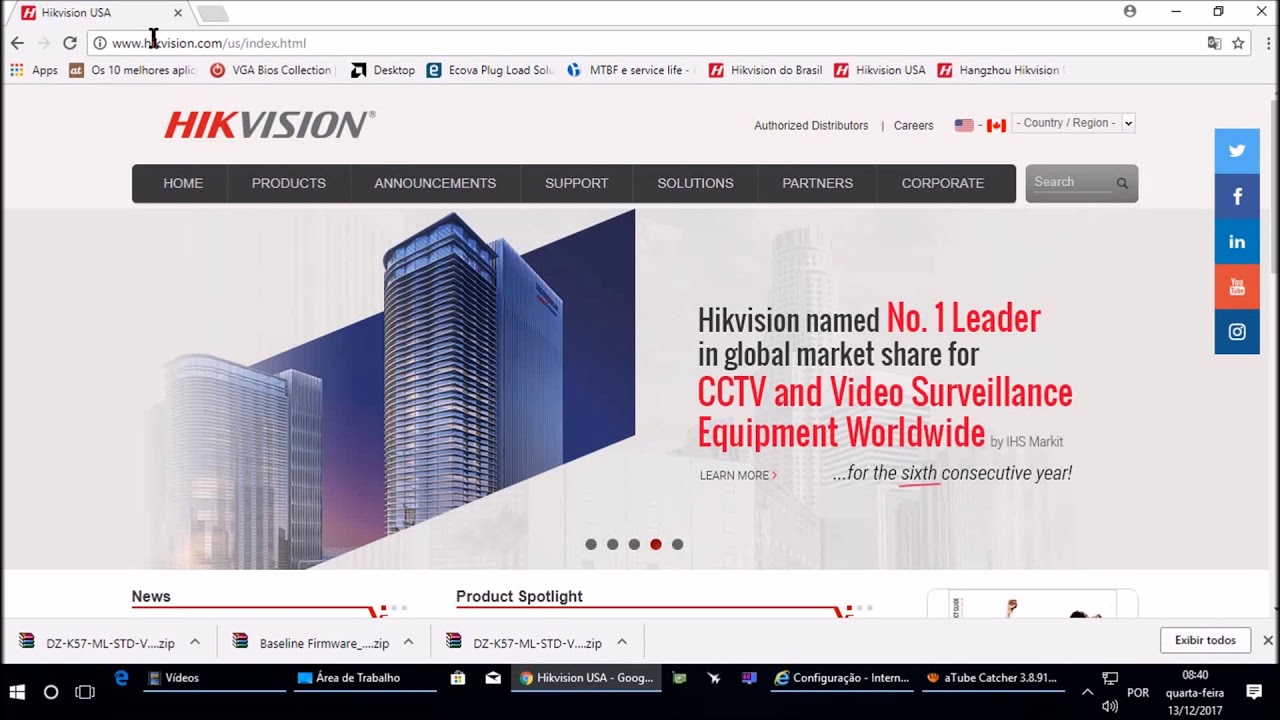Open HOME menu item
Image resolution: width=1280 pixels, height=720 pixels.
coord(183,183)
